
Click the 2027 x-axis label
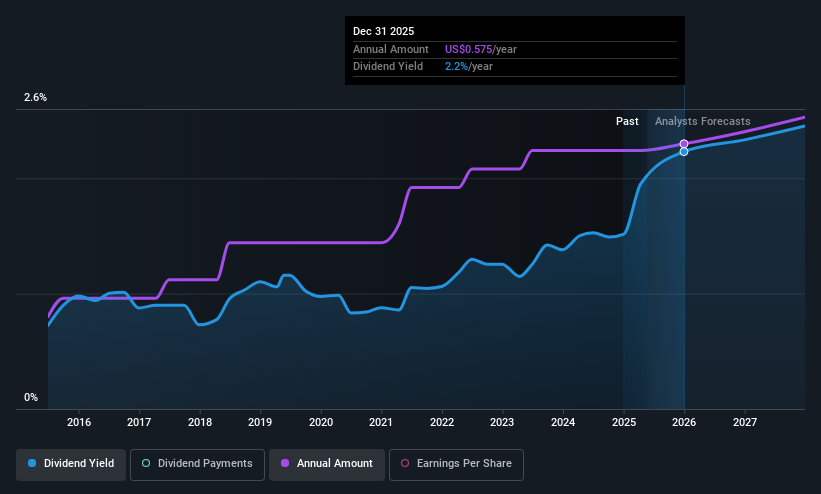745,422
